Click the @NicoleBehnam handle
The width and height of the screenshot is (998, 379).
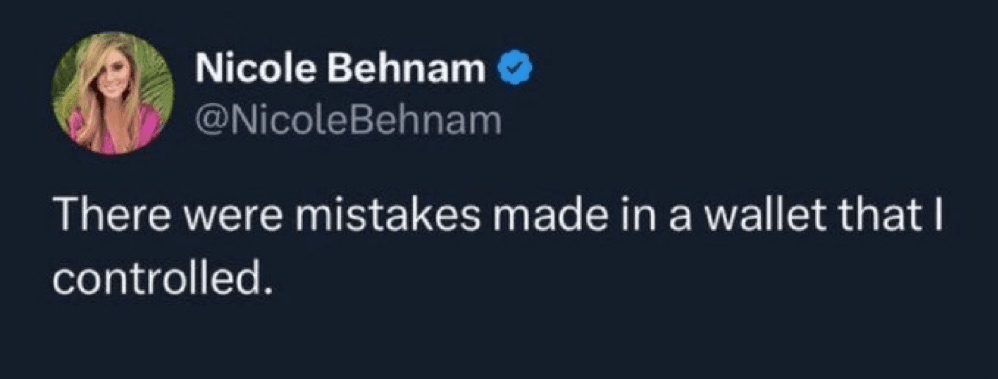pos(349,119)
